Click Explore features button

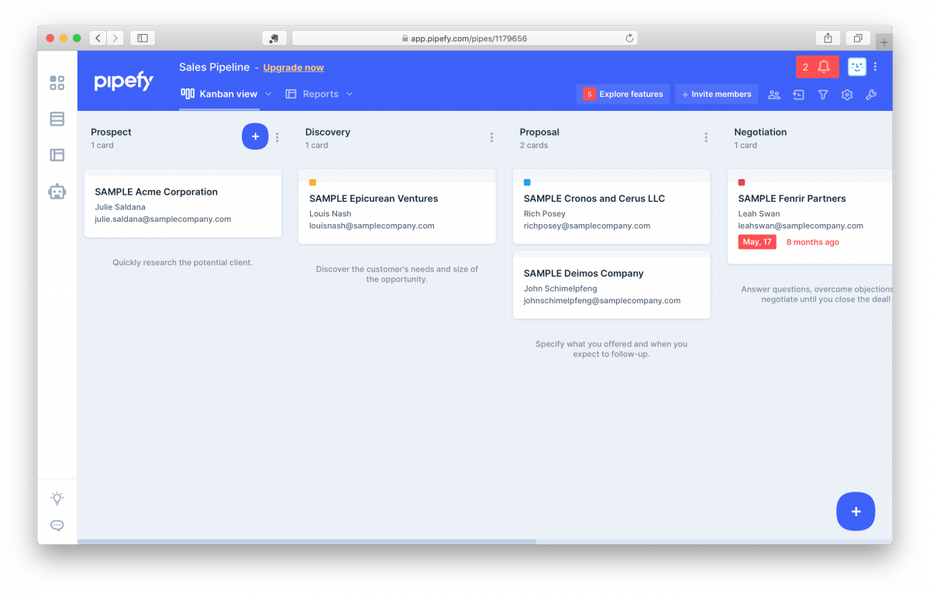click(x=623, y=94)
